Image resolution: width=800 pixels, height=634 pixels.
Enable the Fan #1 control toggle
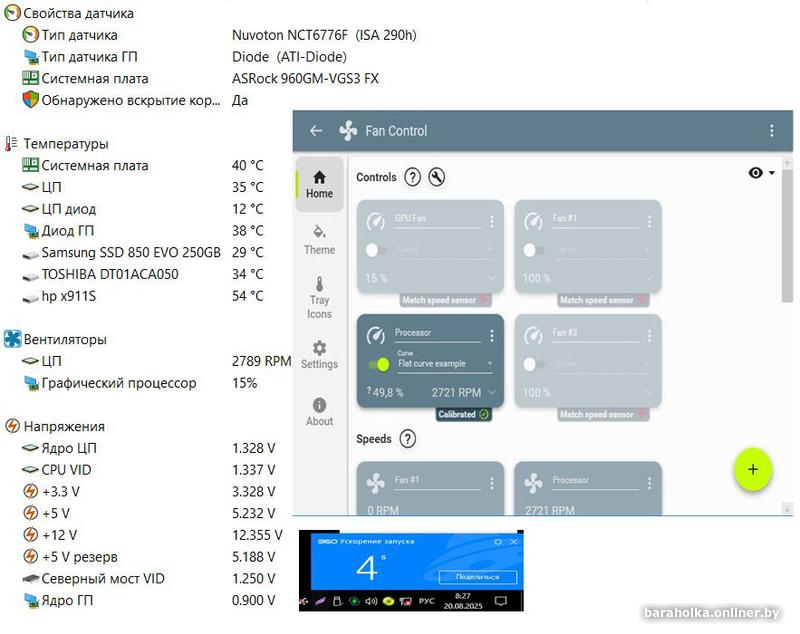click(x=534, y=250)
